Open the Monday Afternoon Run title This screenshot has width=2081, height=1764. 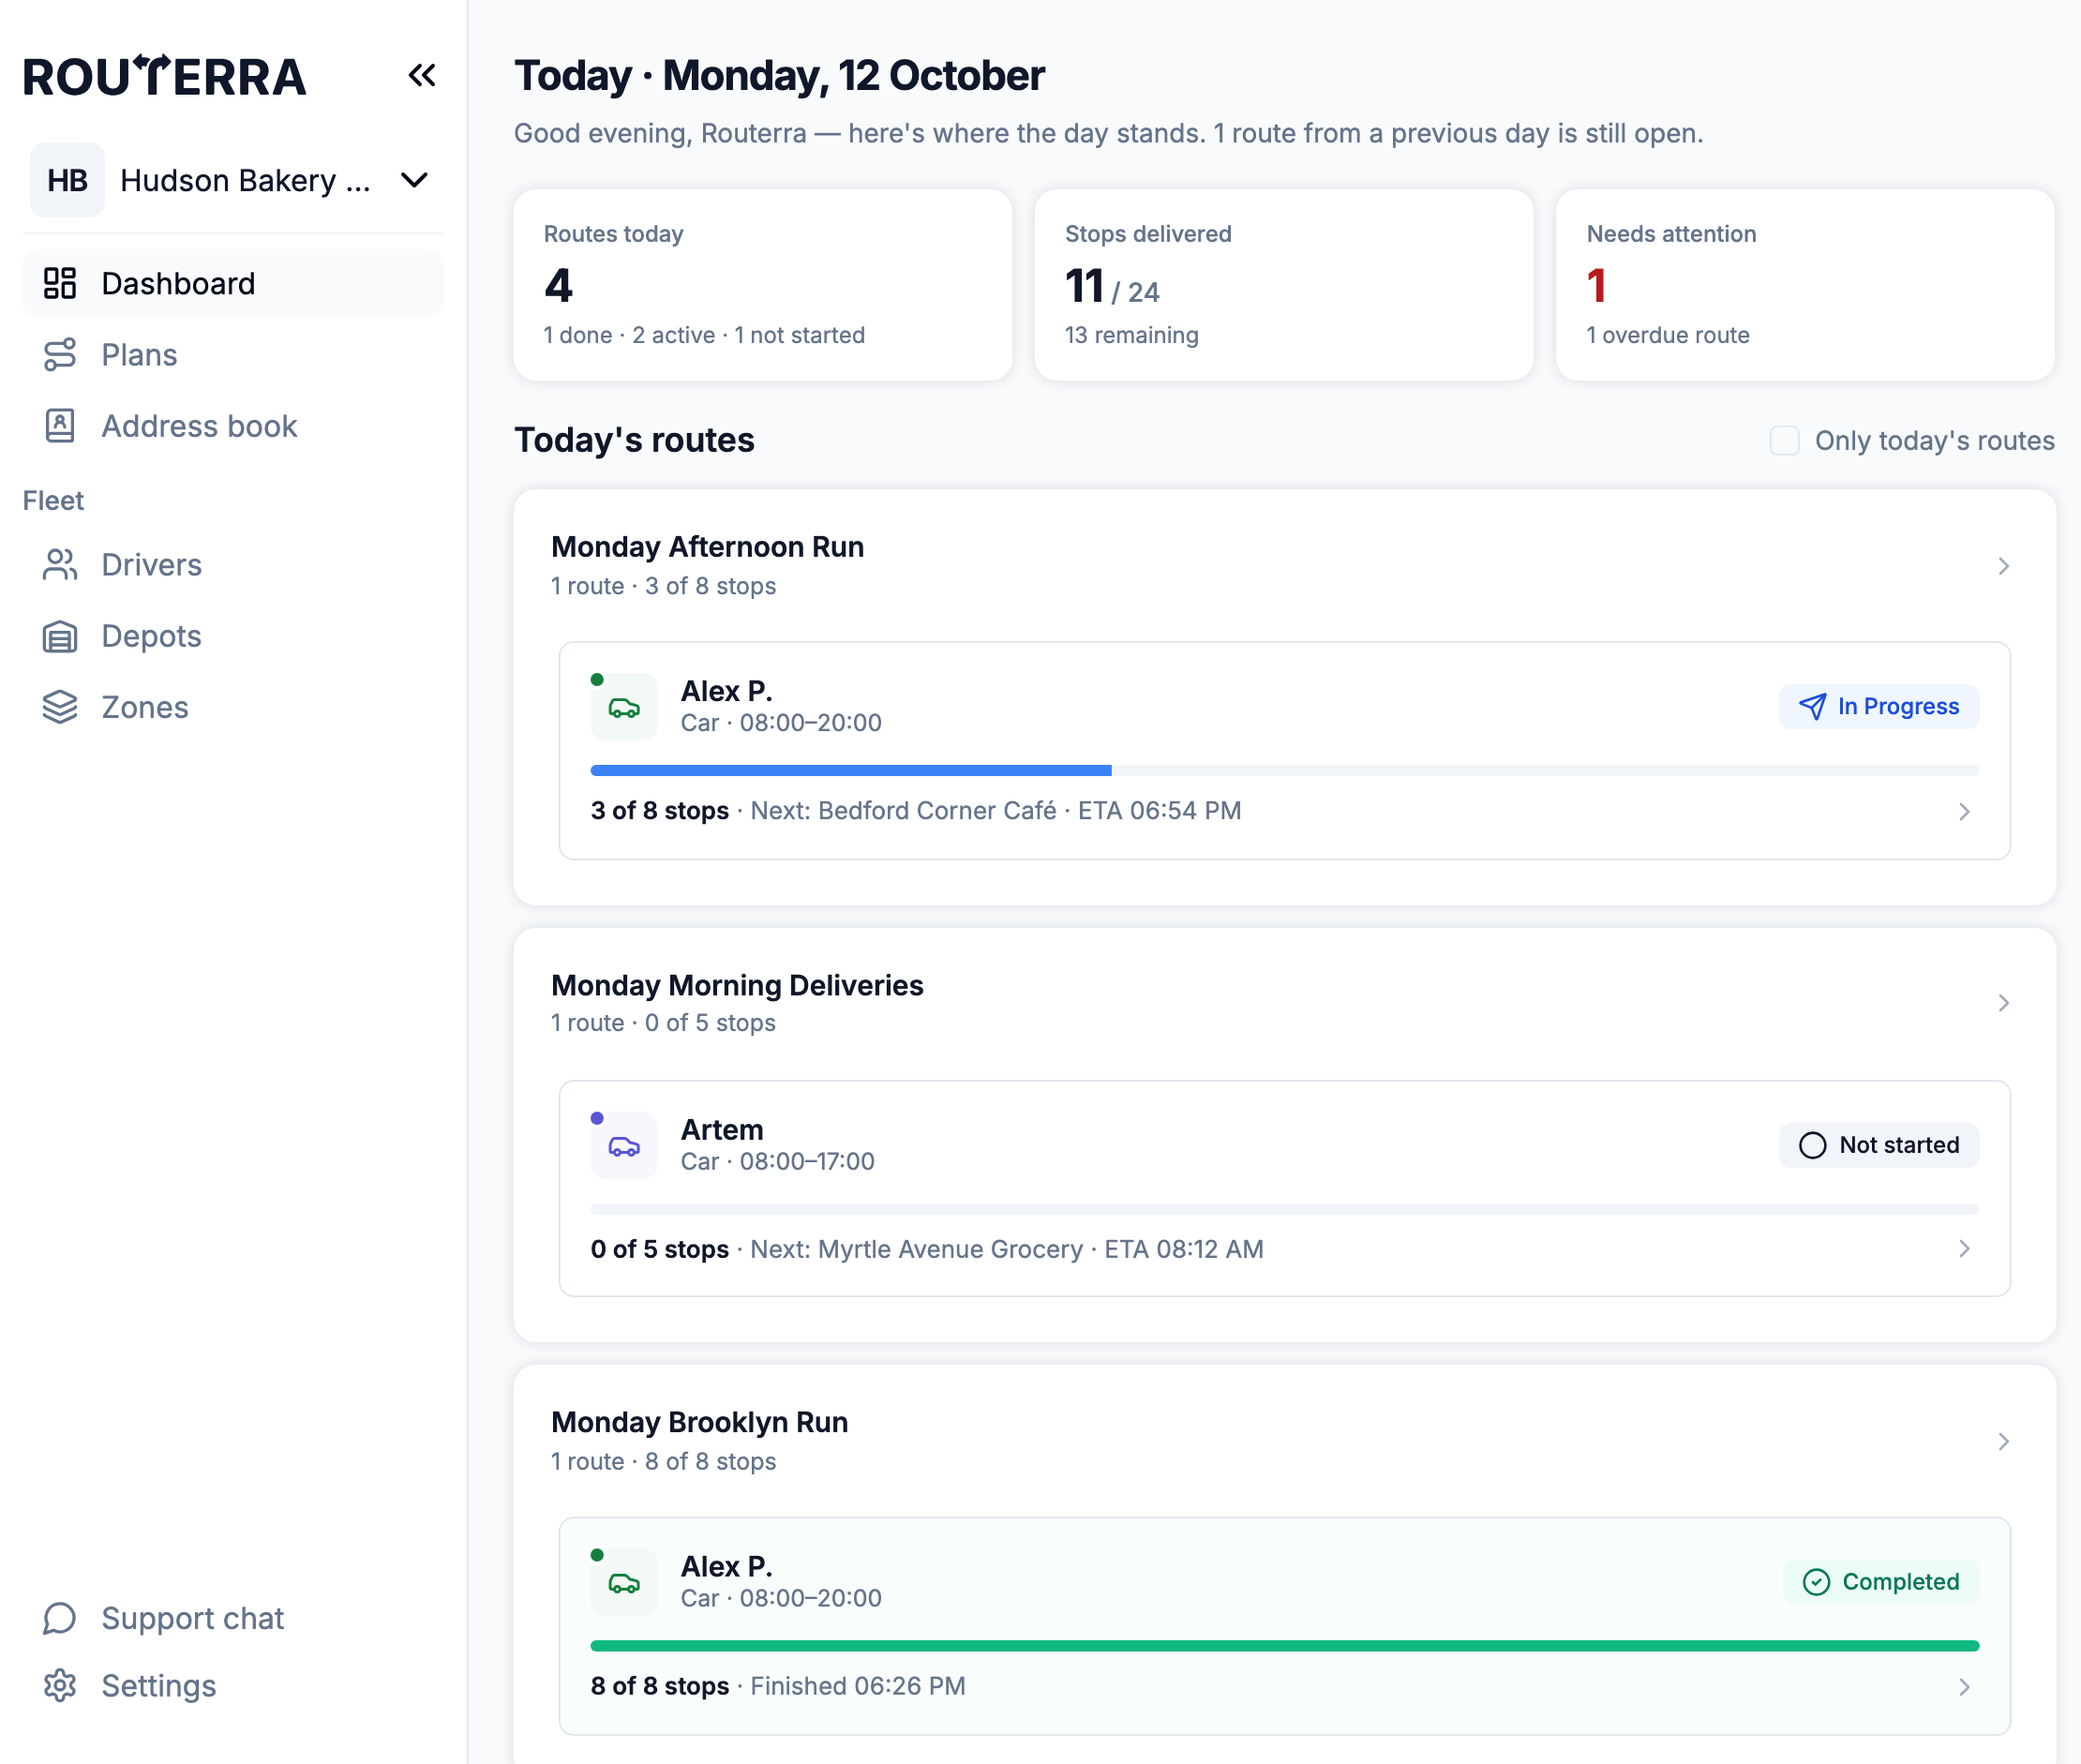point(708,547)
